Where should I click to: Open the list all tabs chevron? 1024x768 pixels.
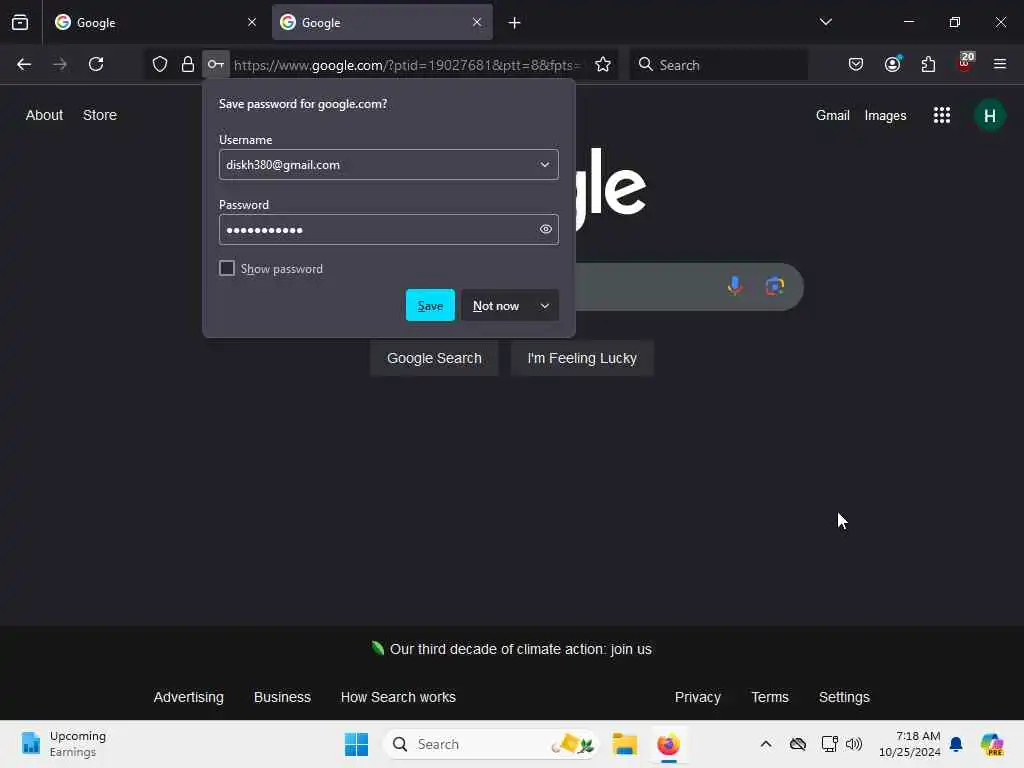[825, 22]
